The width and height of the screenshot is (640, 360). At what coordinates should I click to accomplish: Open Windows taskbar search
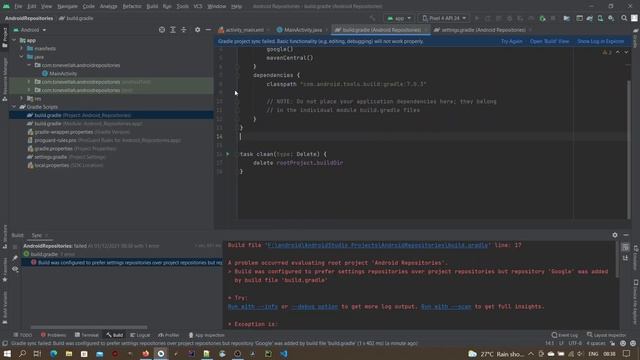(x=22, y=354)
